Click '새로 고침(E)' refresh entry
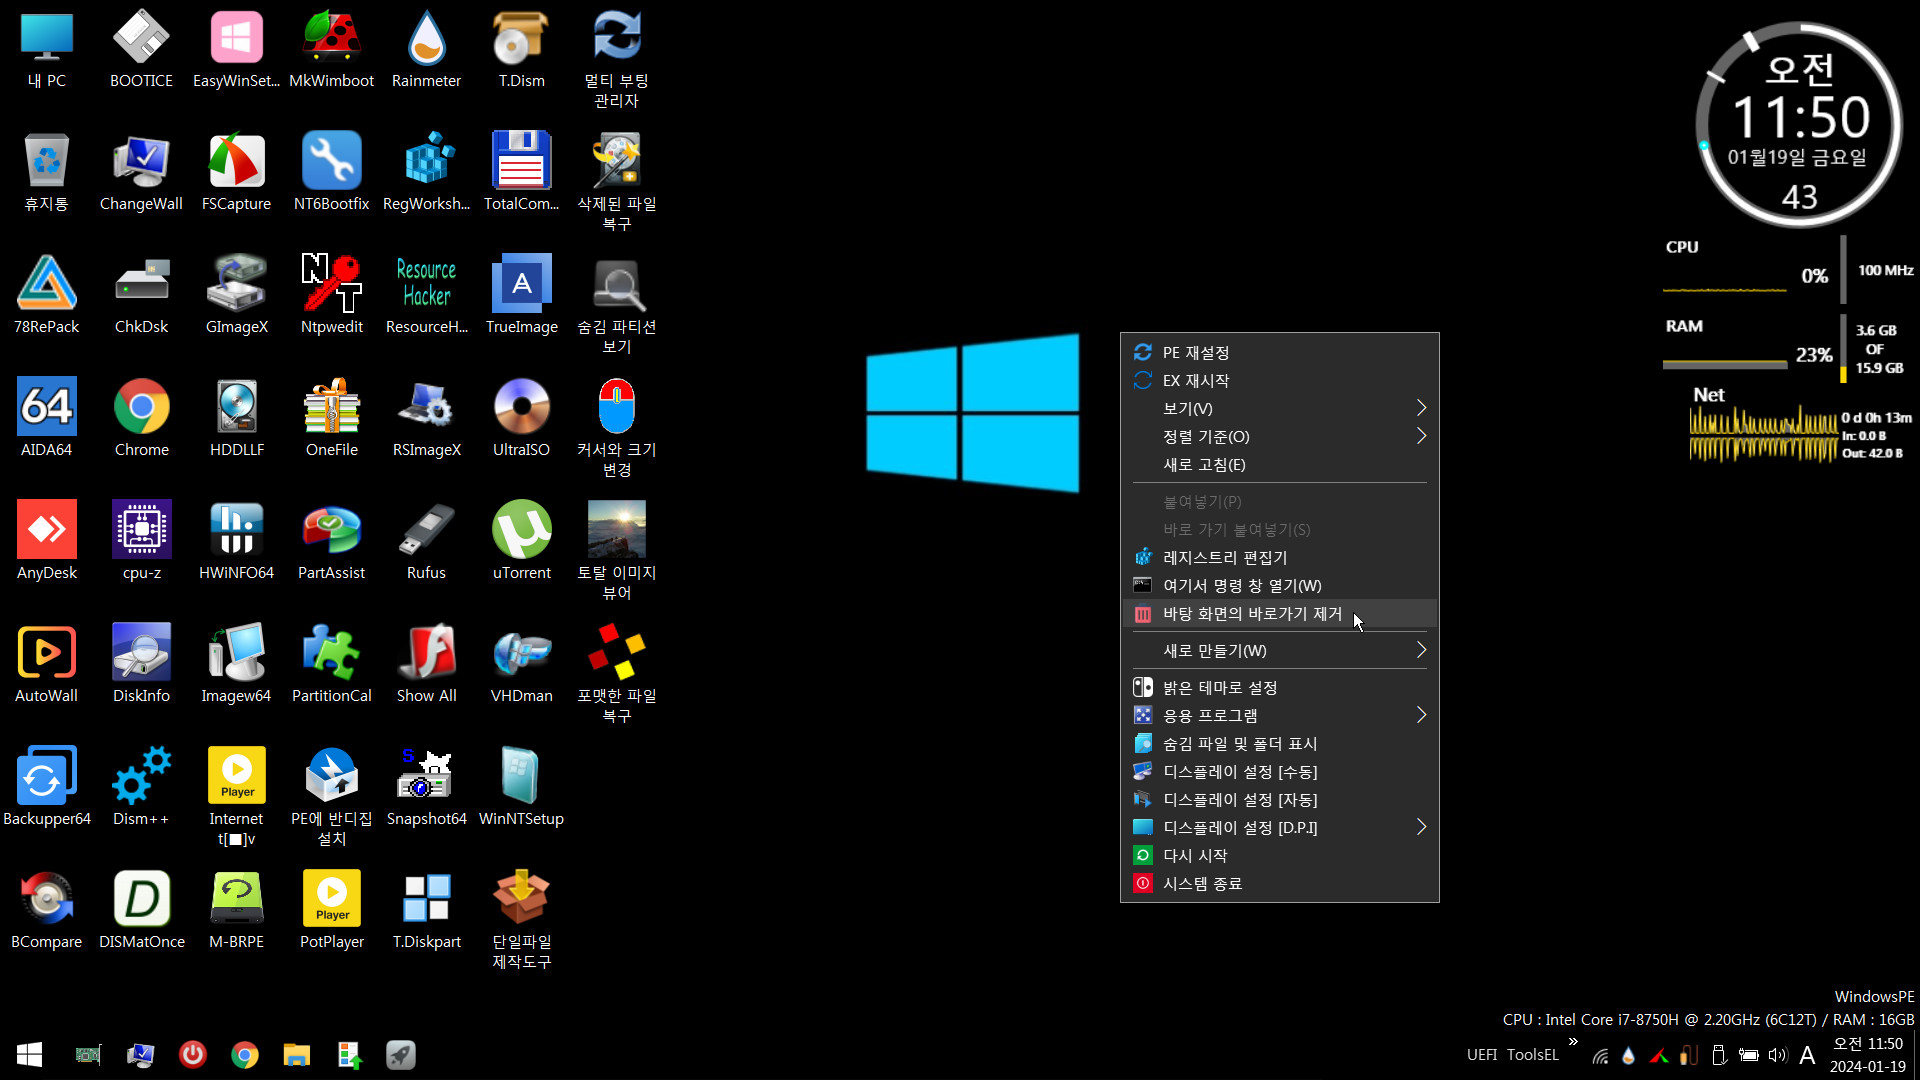The image size is (1920, 1080). coord(1279,465)
